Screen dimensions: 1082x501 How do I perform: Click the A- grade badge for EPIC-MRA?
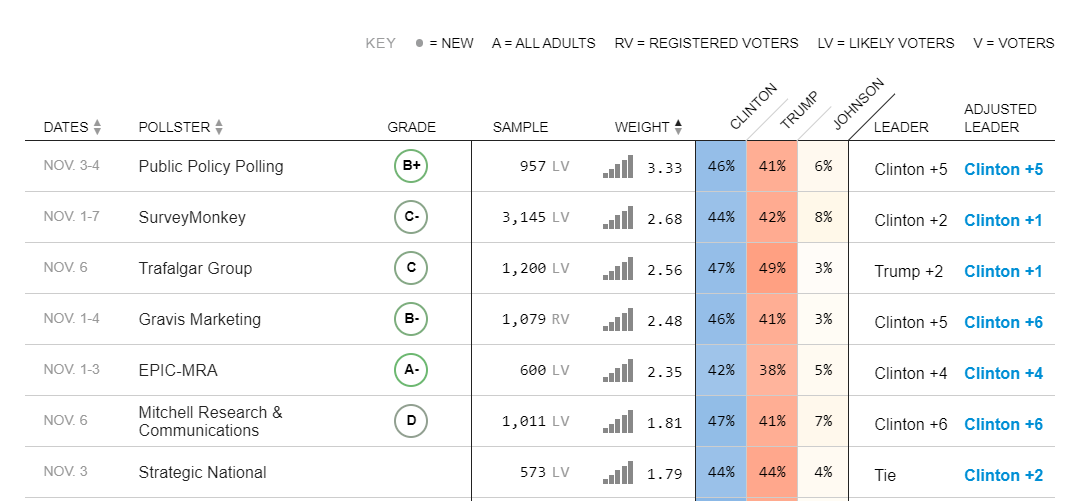411,370
